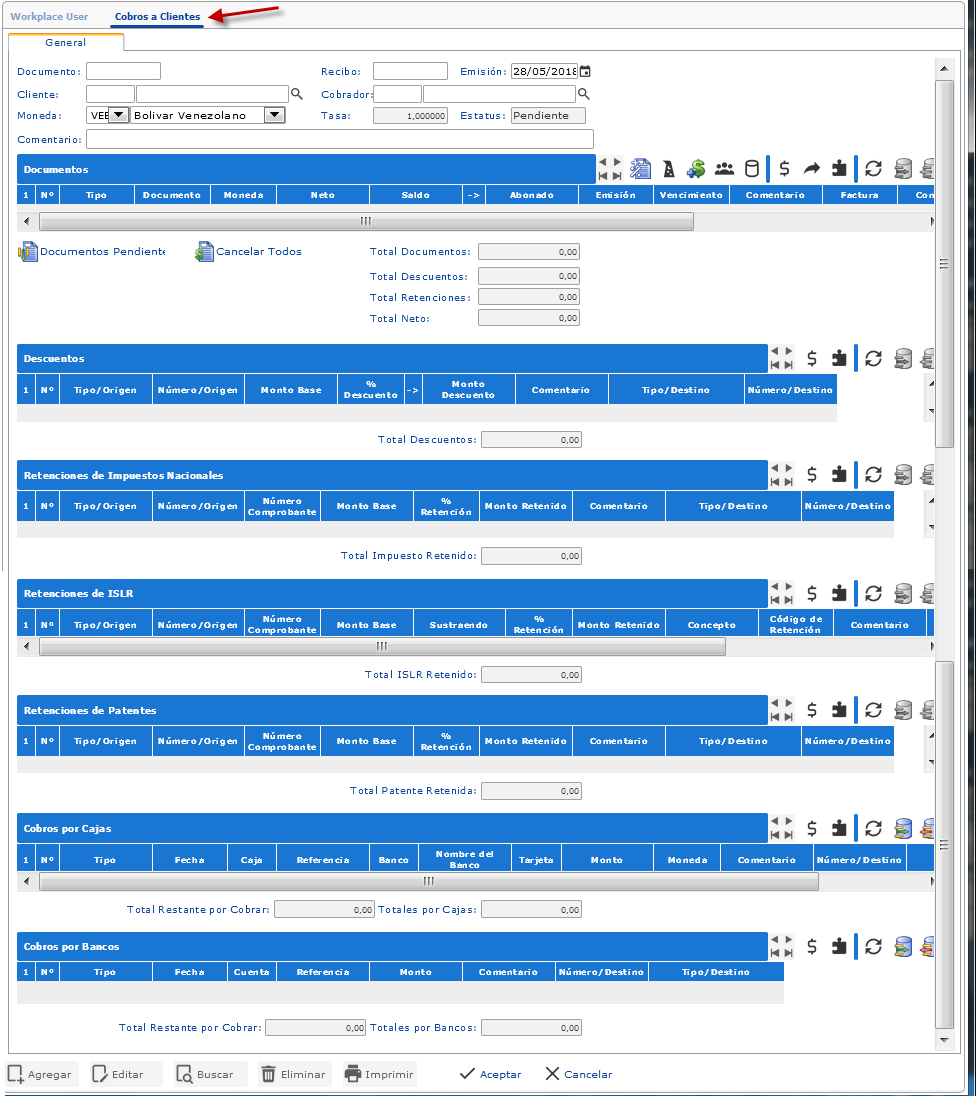Click the cylinder database icon in Documentos toolbar

coord(752,168)
